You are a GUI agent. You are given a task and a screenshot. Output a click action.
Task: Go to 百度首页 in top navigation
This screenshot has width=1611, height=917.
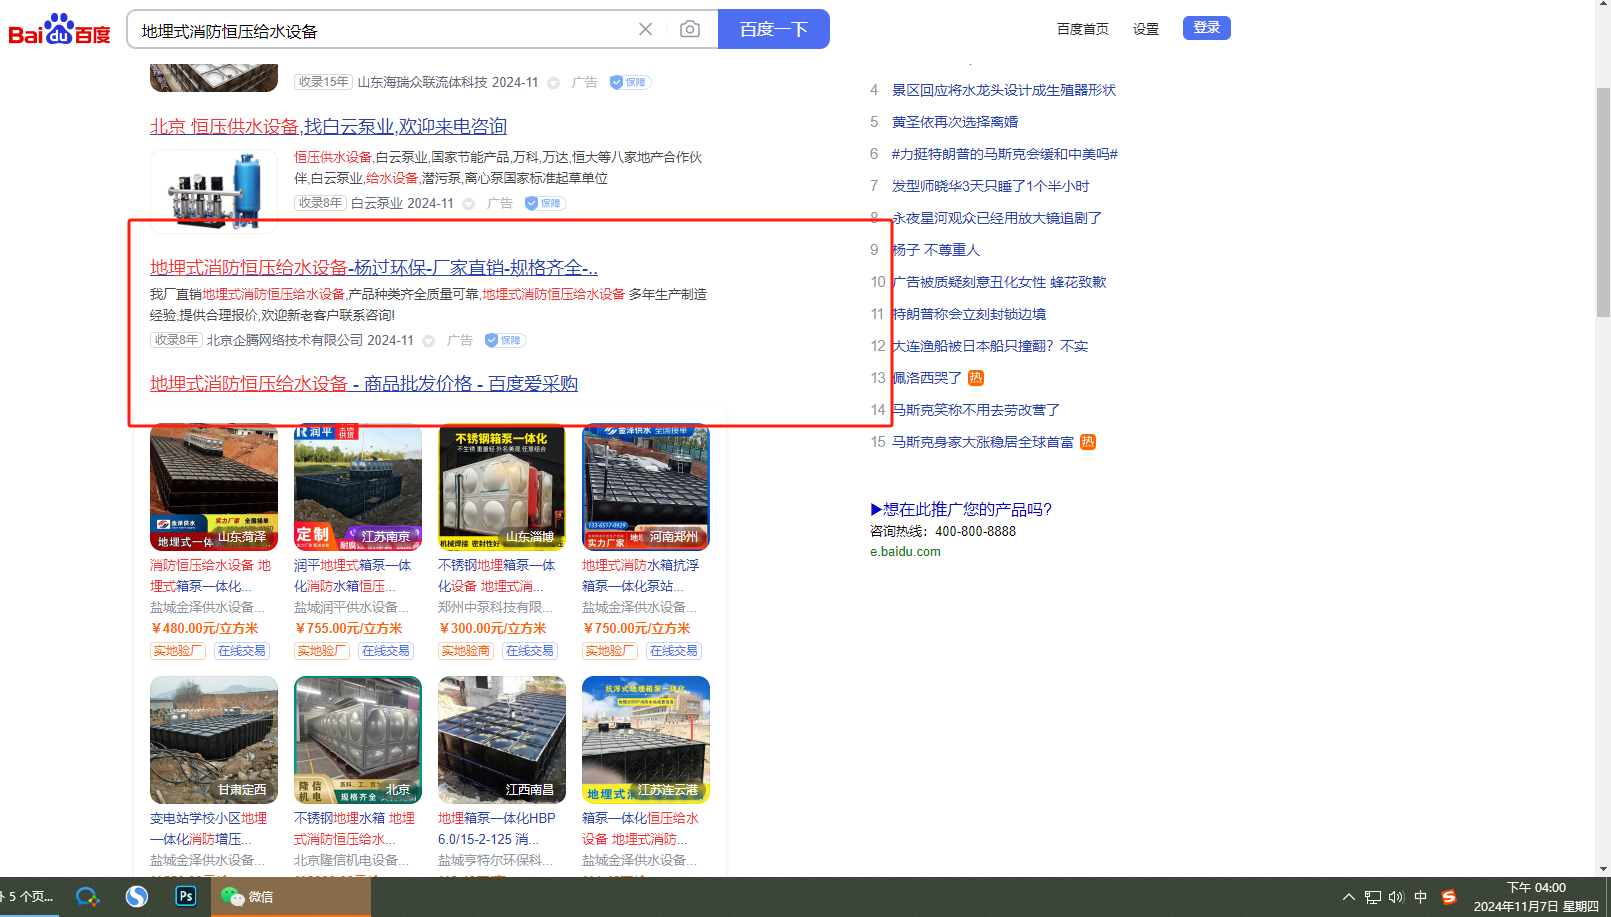point(1082,29)
